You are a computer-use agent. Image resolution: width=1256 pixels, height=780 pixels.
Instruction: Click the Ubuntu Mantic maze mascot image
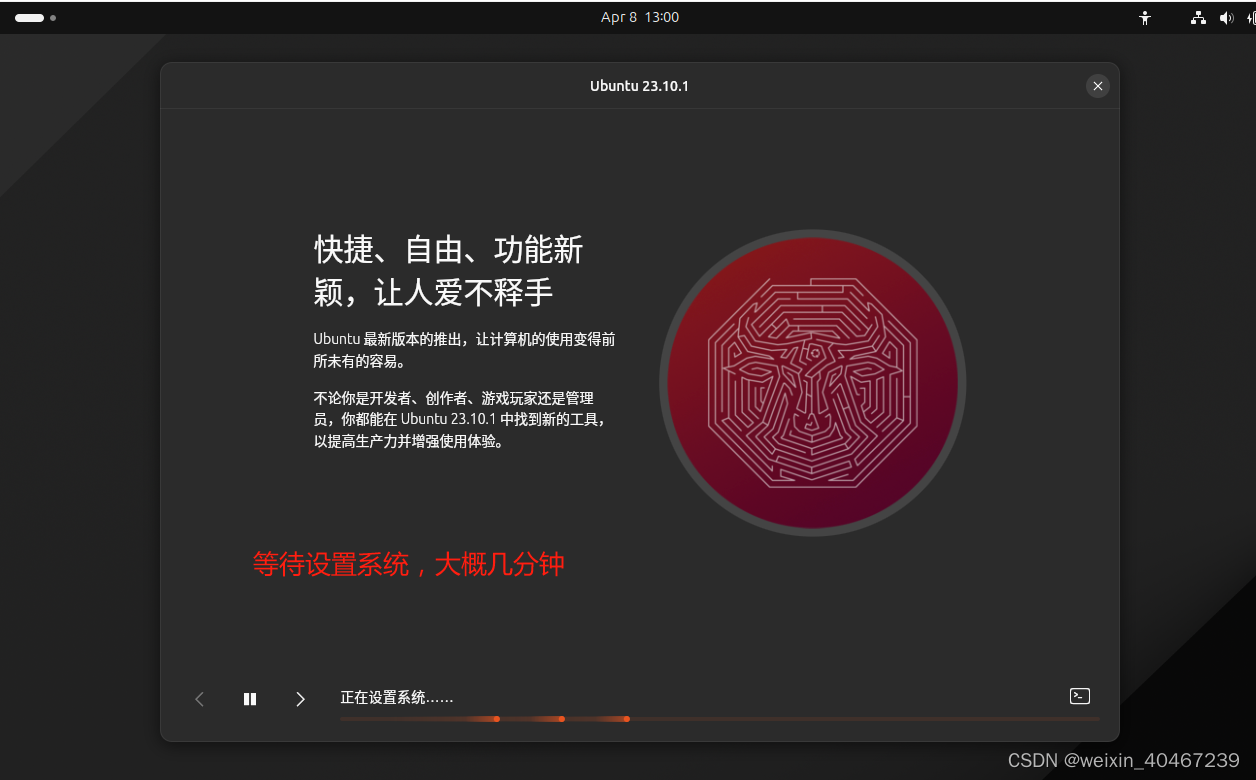(x=812, y=383)
